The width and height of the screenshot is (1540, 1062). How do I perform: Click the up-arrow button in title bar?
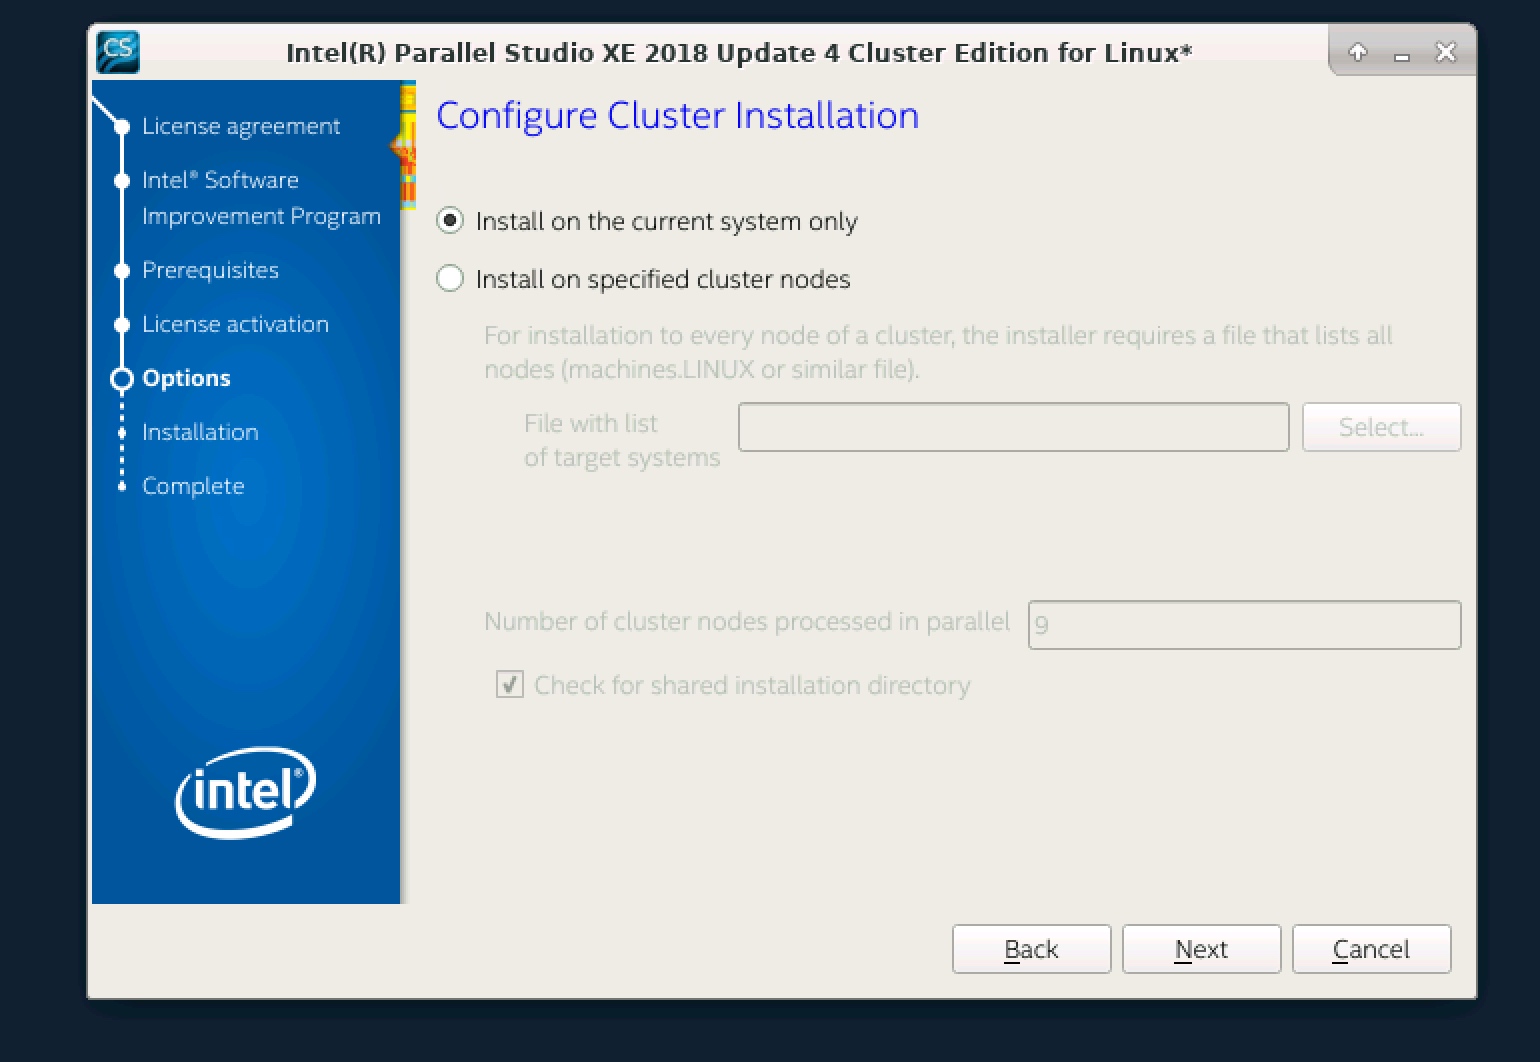click(x=1357, y=52)
